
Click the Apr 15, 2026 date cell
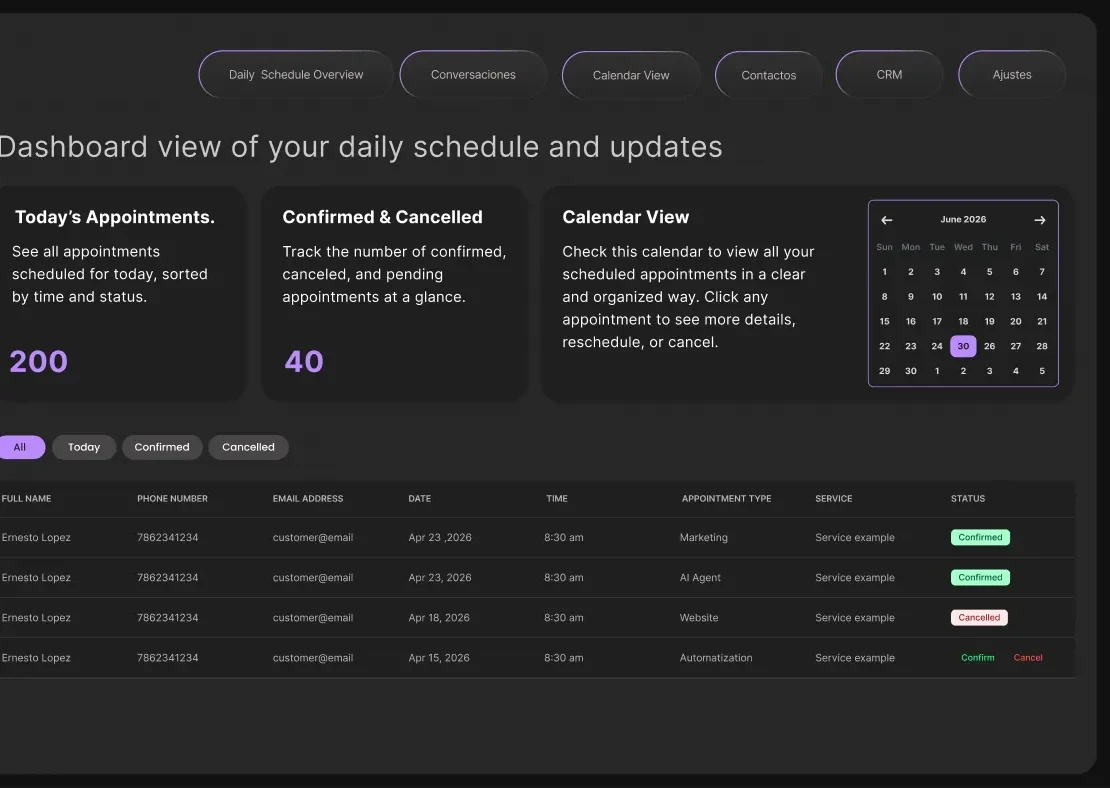coord(439,658)
